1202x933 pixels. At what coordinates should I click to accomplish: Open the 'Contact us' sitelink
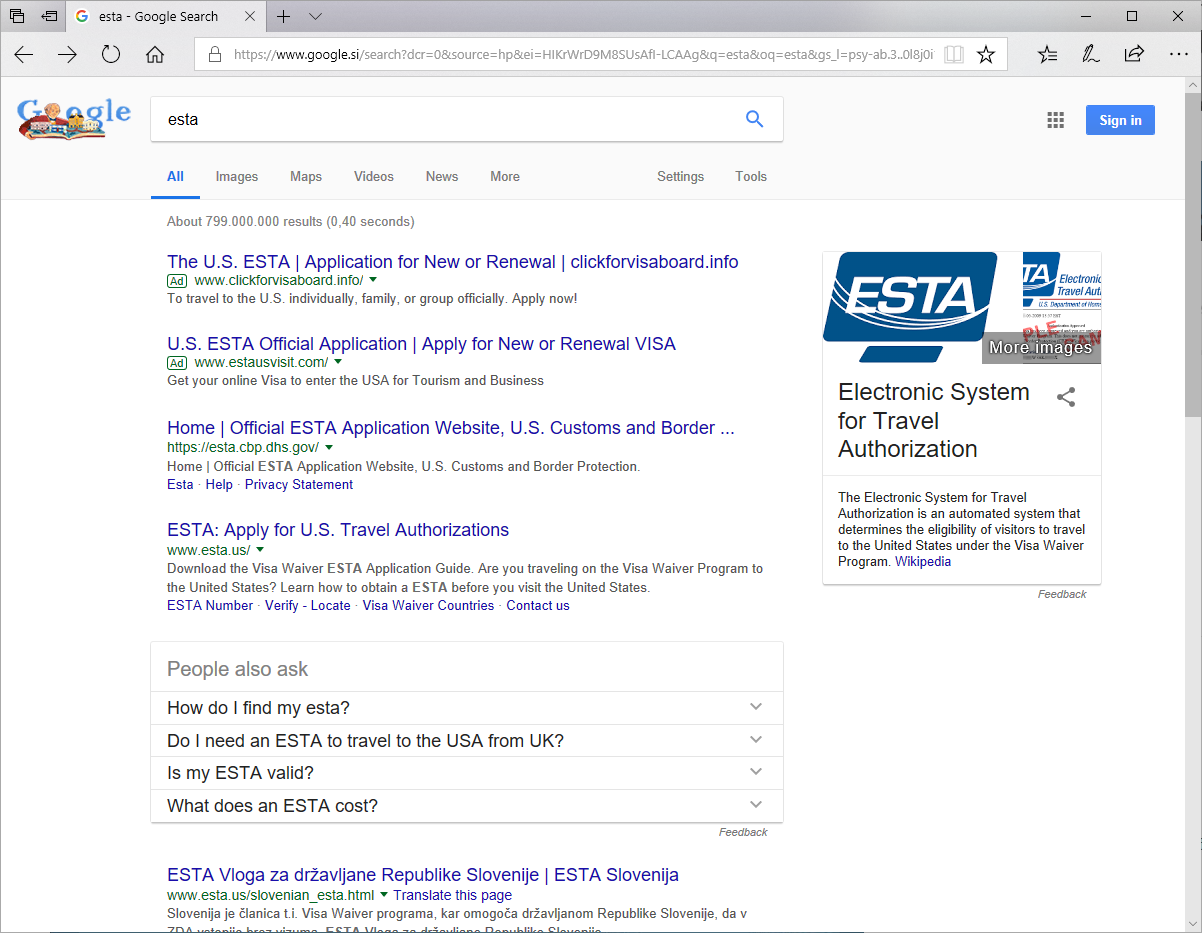(x=538, y=606)
